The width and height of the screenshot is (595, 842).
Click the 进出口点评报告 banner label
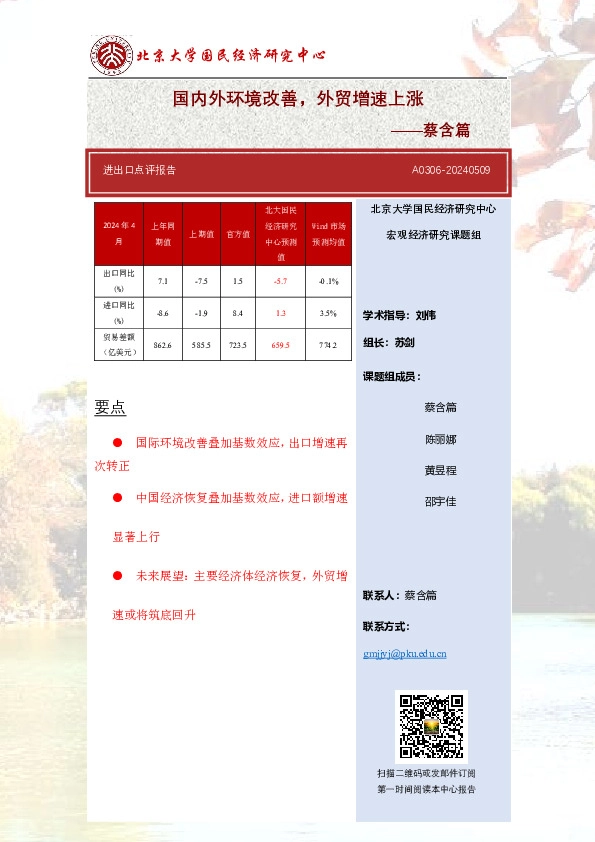[x=140, y=170]
